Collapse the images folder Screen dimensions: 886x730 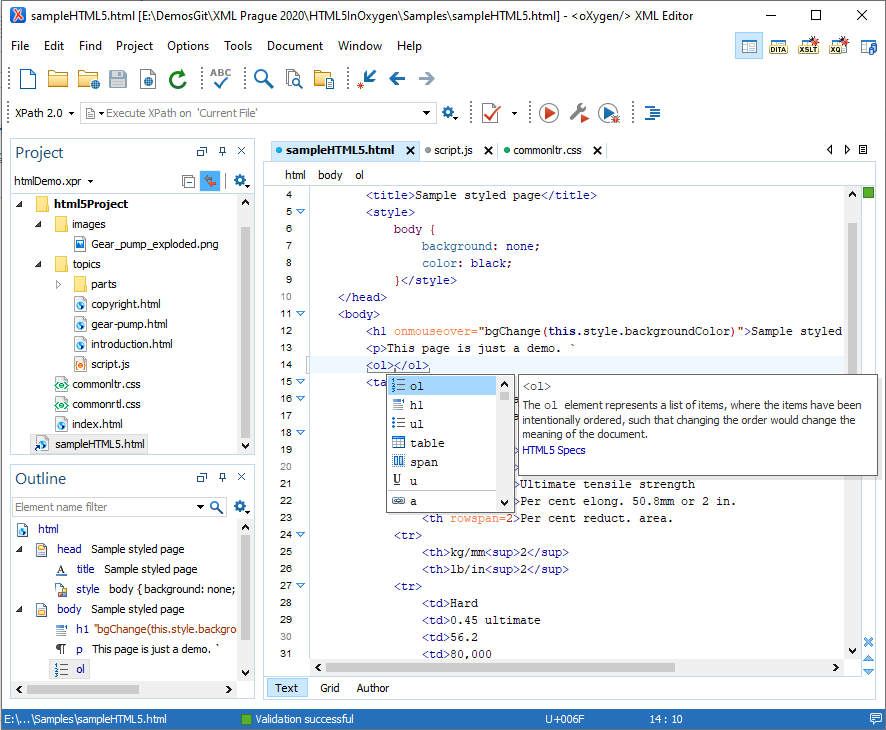(x=38, y=224)
